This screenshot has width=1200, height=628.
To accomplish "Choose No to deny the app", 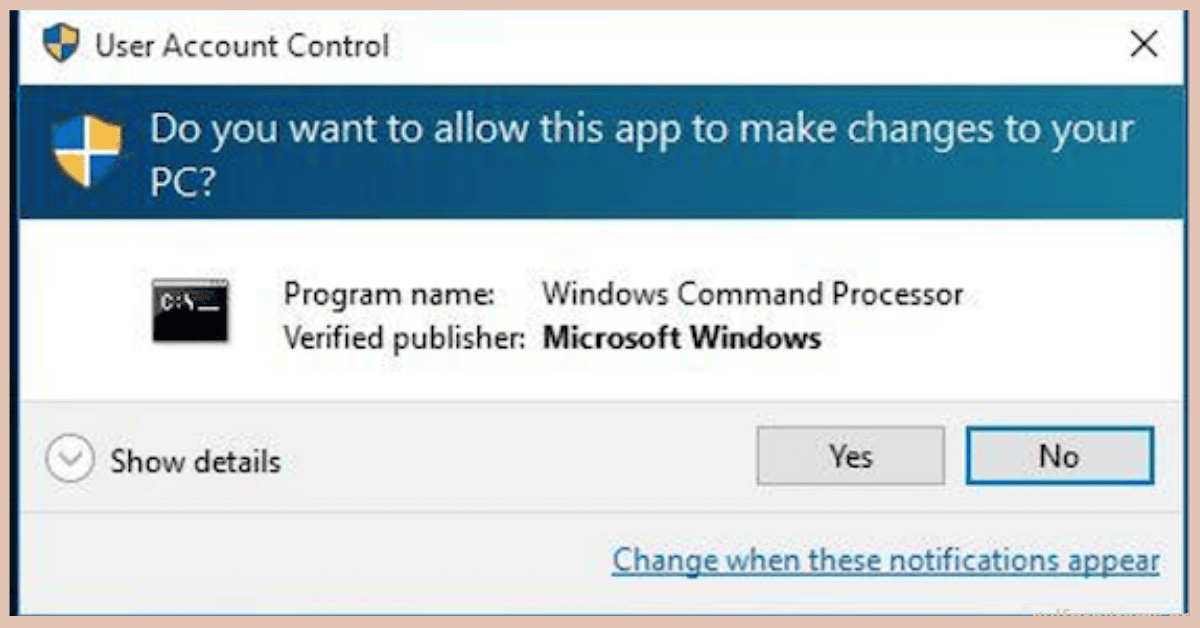I will (x=1060, y=456).
